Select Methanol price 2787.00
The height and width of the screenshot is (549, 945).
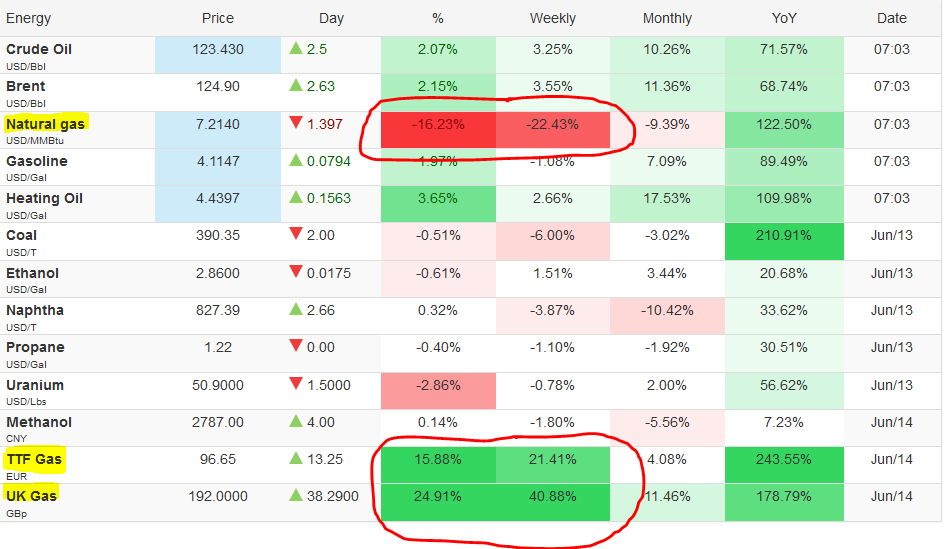coord(218,422)
